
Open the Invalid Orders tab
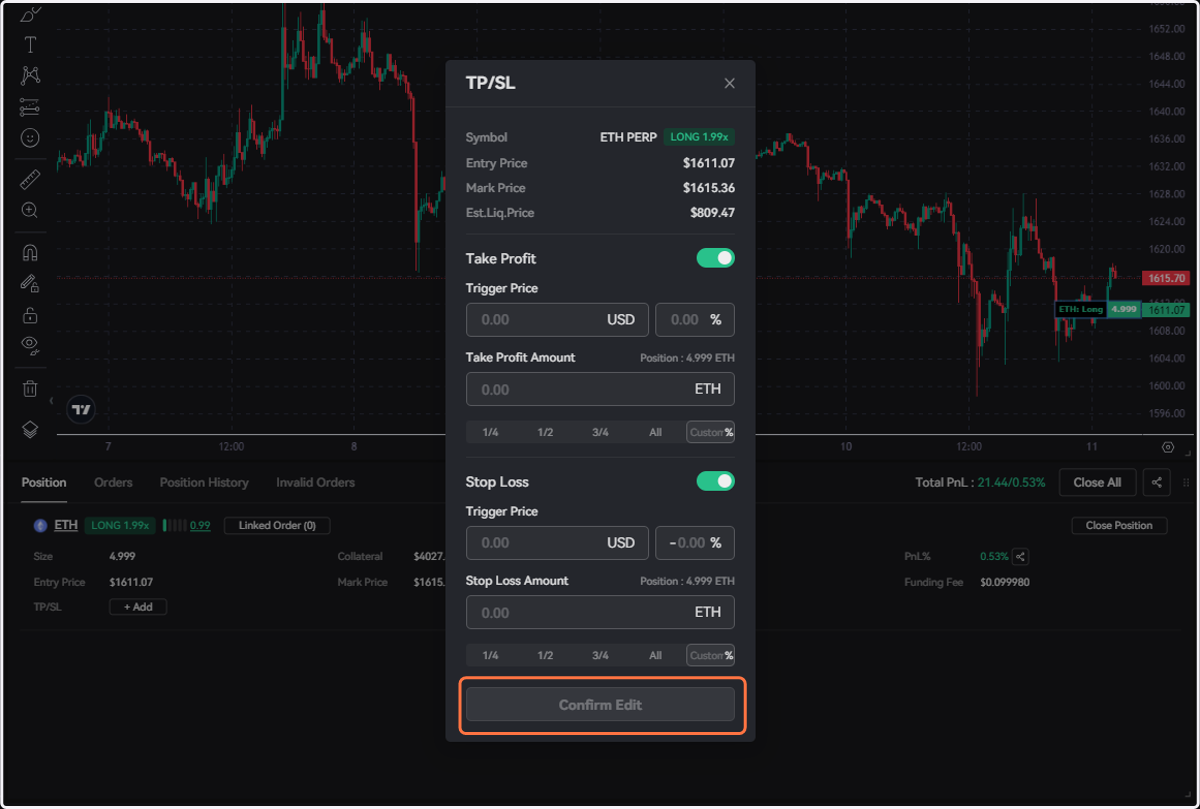tap(315, 482)
